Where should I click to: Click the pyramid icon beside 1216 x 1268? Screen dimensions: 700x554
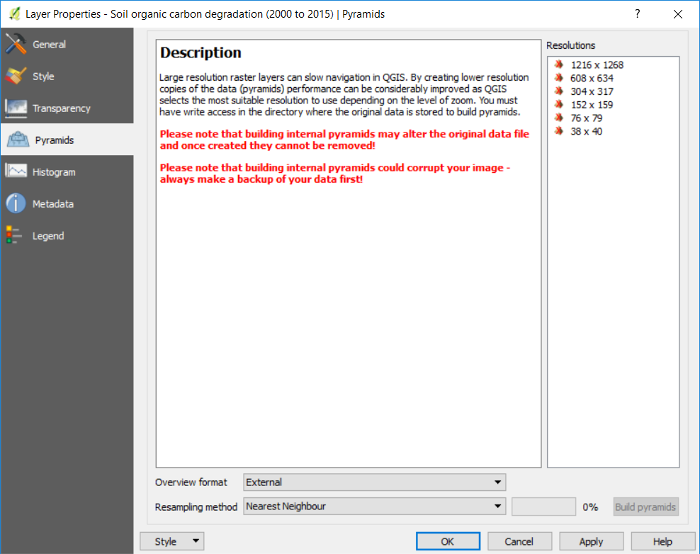[x=558, y=65]
